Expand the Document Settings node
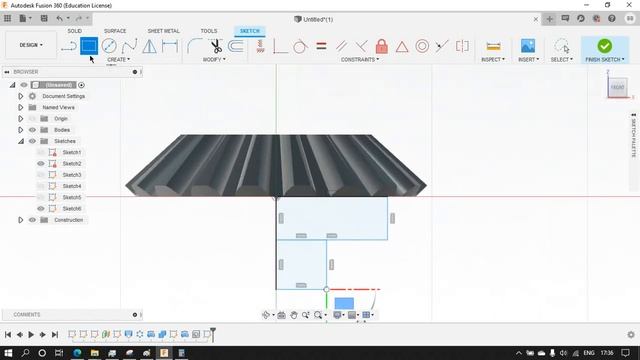This screenshot has width=640, height=360. (20, 96)
